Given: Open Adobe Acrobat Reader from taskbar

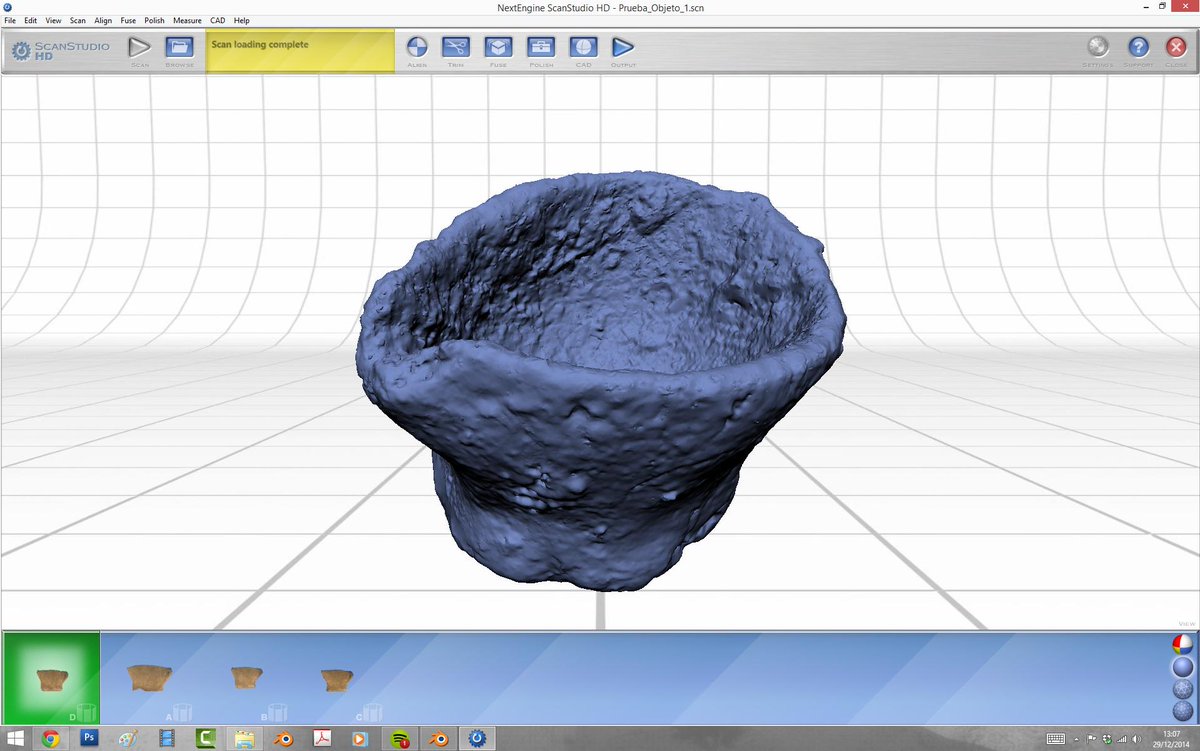Looking at the screenshot, I should point(322,739).
